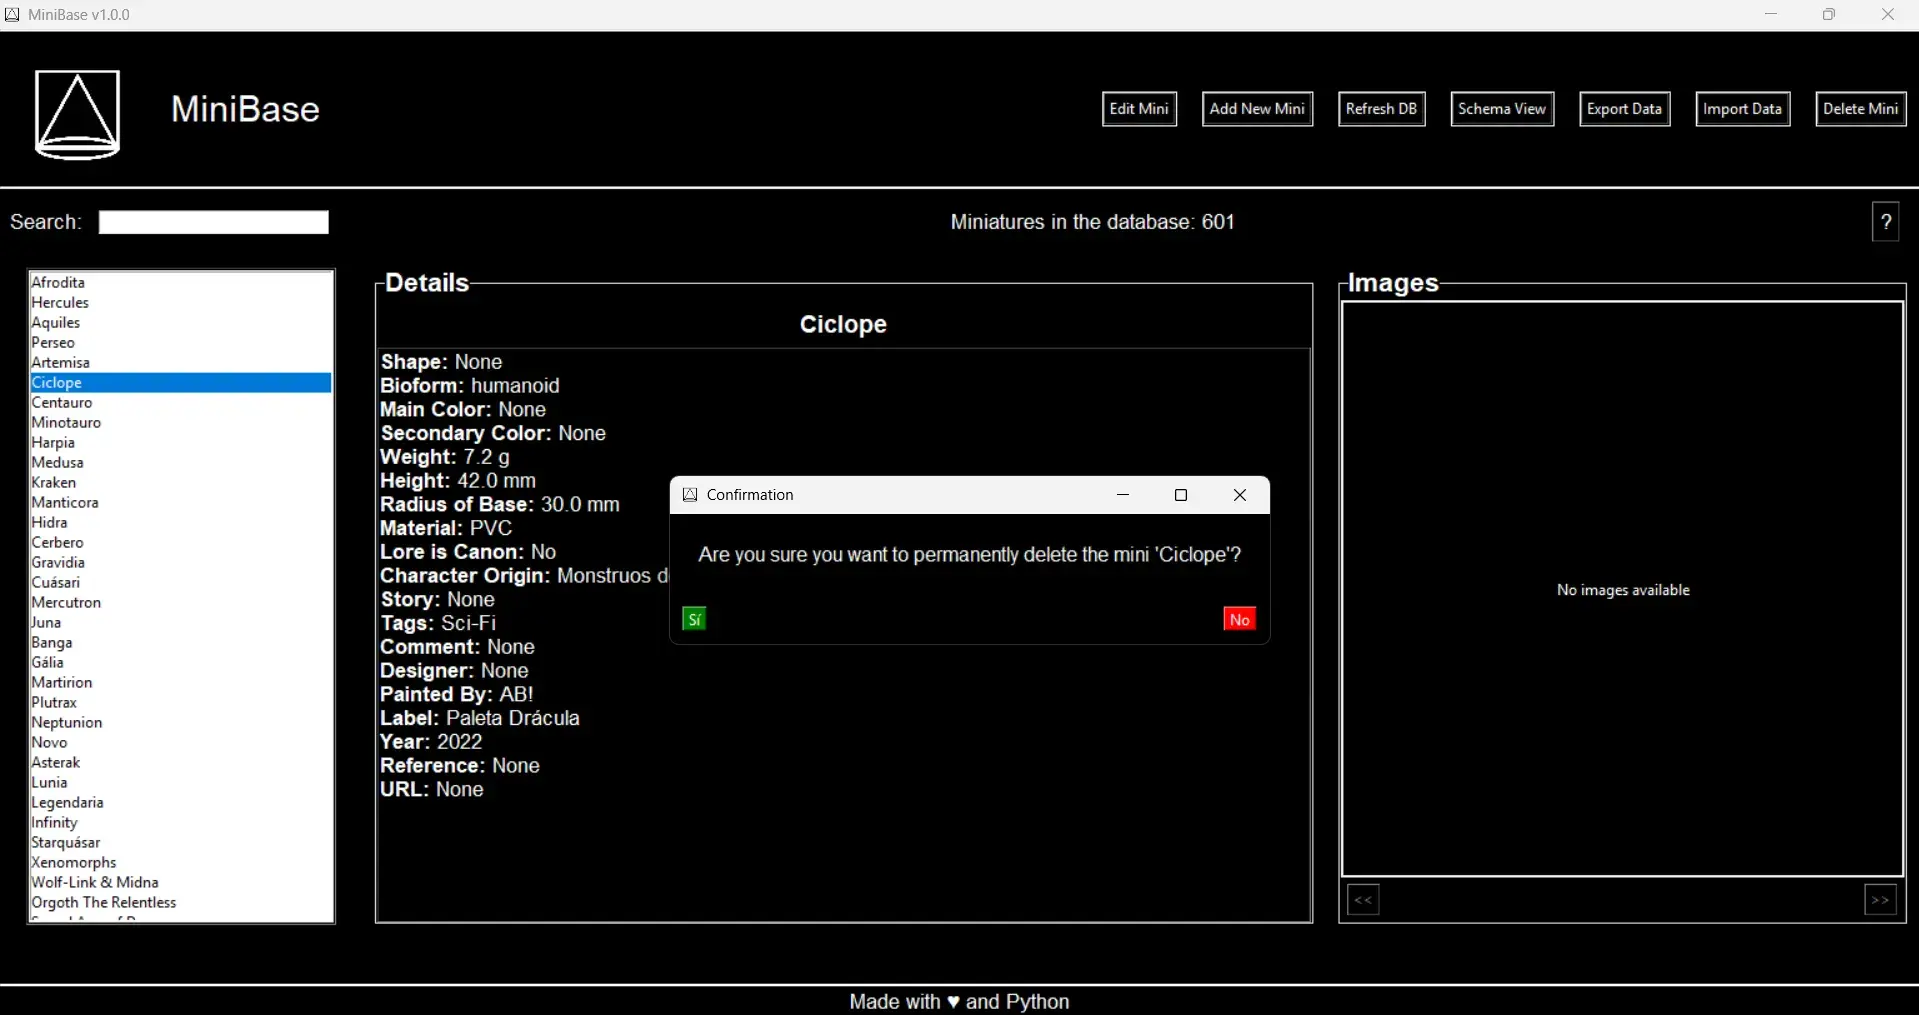Minimize the Confirmation dialog
This screenshot has width=1919, height=1015.
[x=1123, y=495]
